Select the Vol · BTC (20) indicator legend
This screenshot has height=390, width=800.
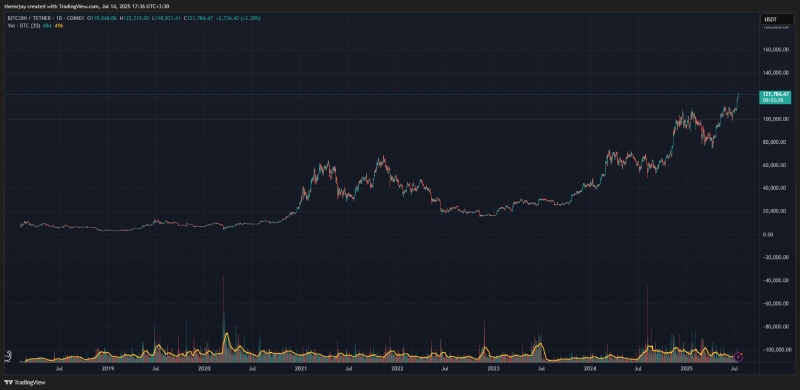click(23, 26)
